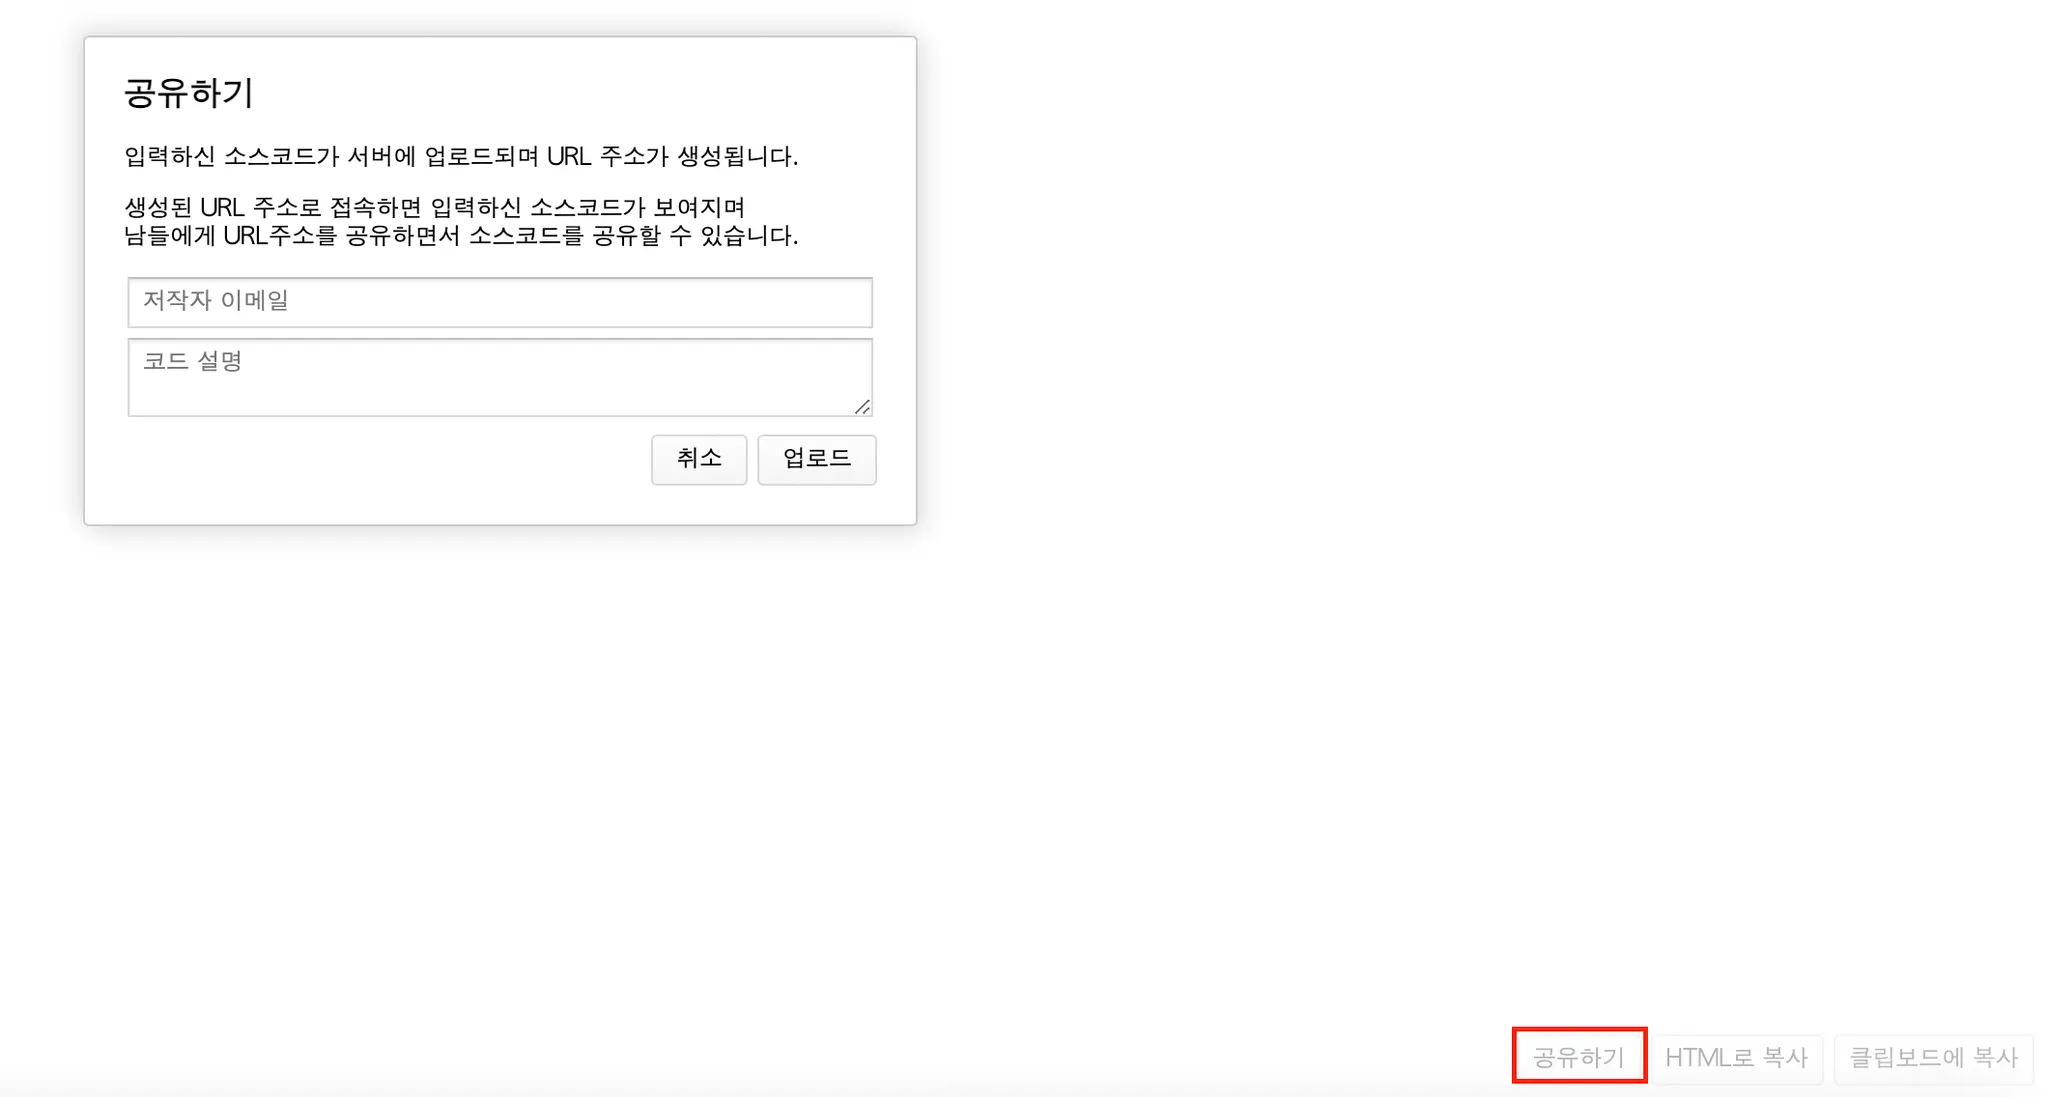Screen dimensions: 2048x1097
Task: Select the HTML로 복사 button
Action: 1736,1058
